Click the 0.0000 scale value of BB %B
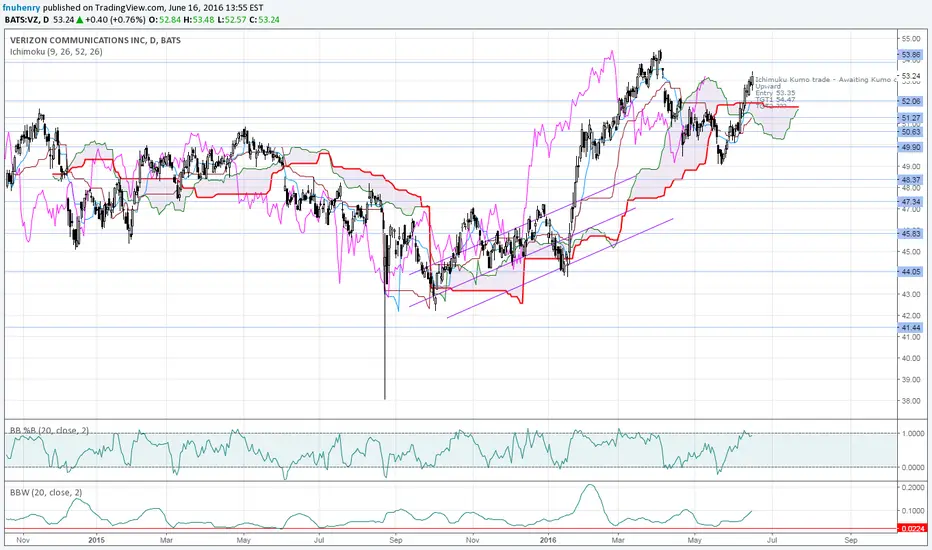 912,467
